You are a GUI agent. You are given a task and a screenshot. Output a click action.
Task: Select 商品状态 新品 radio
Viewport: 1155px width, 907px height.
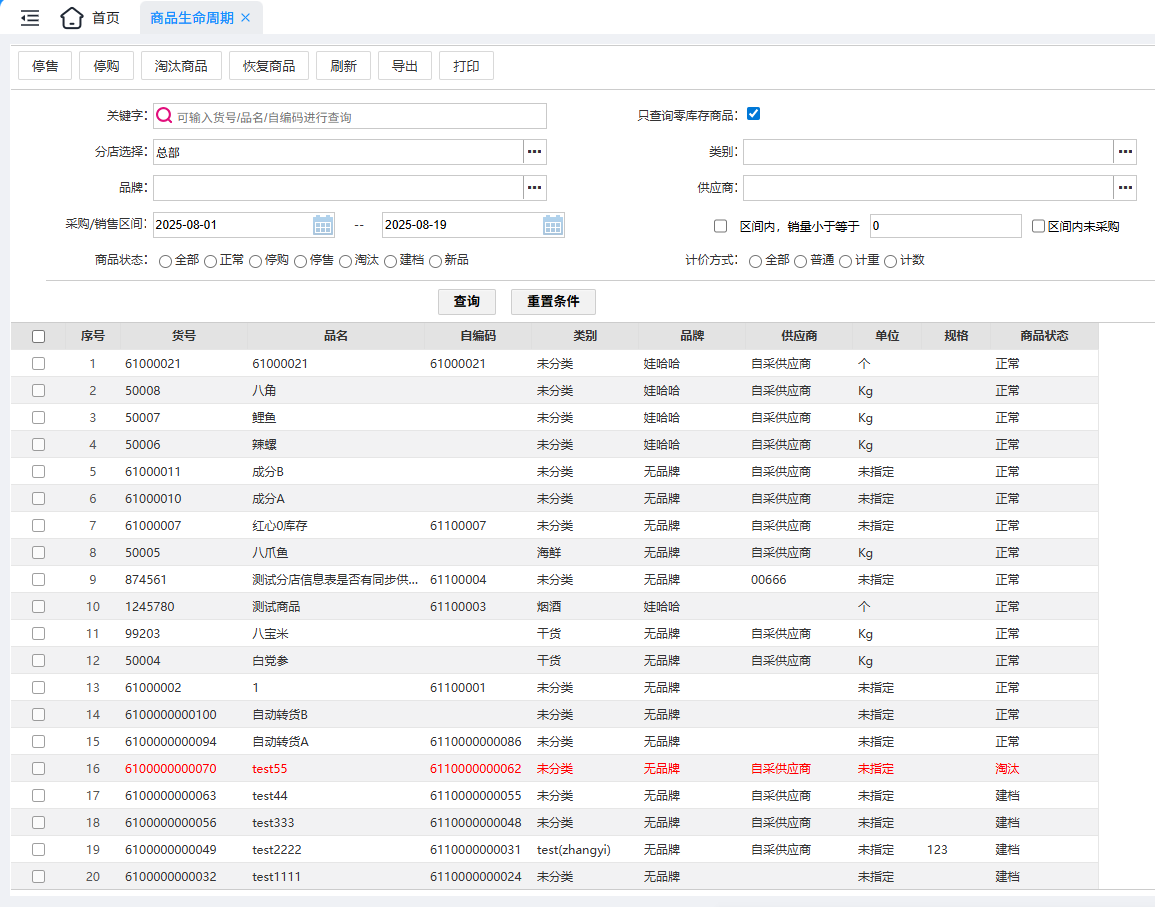point(435,261)
